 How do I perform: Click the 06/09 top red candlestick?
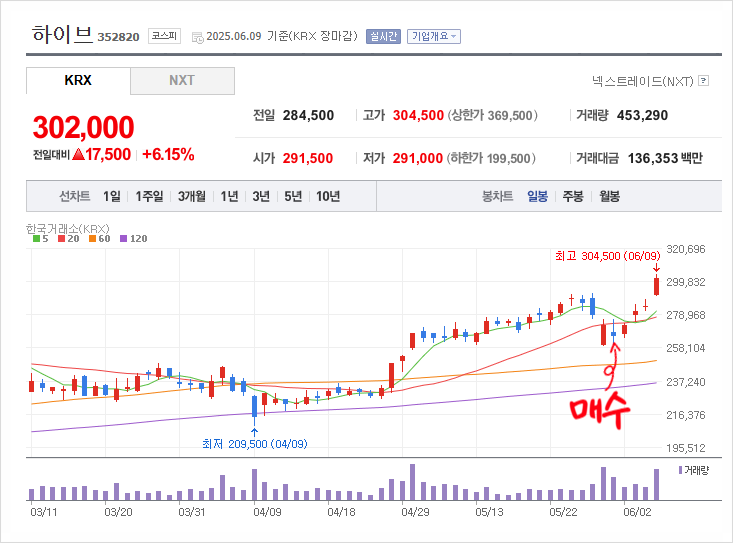point(656,285)
